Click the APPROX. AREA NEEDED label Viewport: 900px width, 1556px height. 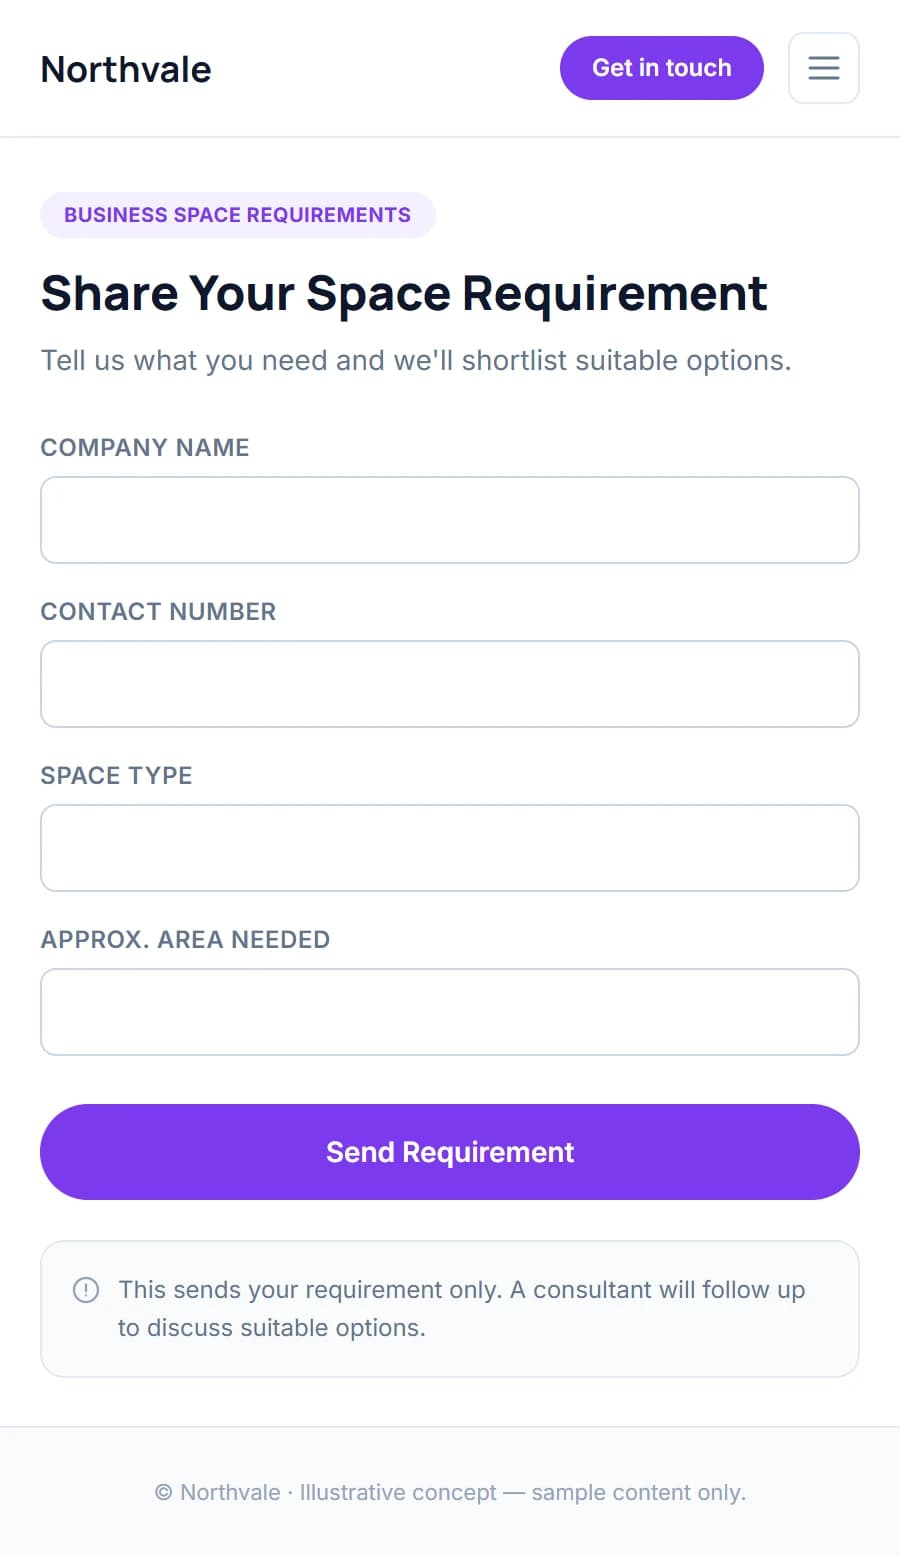click(185, 939)
